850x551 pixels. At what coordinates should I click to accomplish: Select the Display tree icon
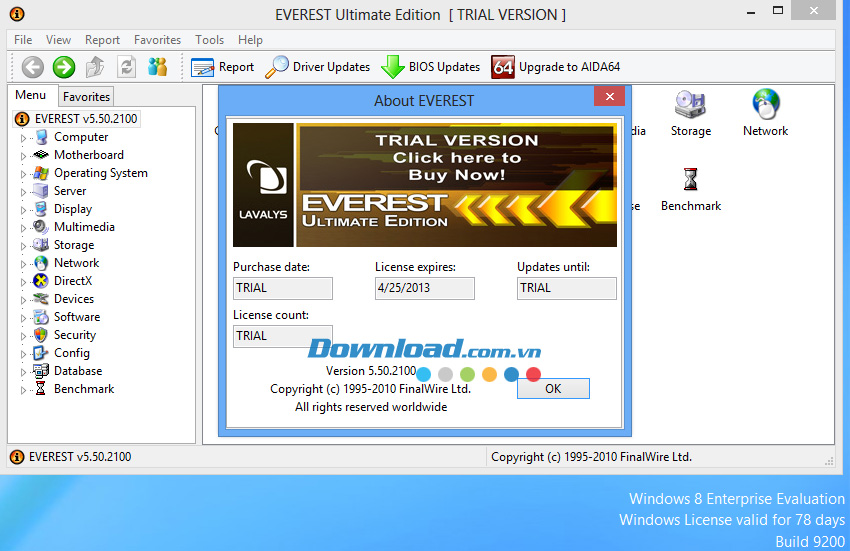41,209
